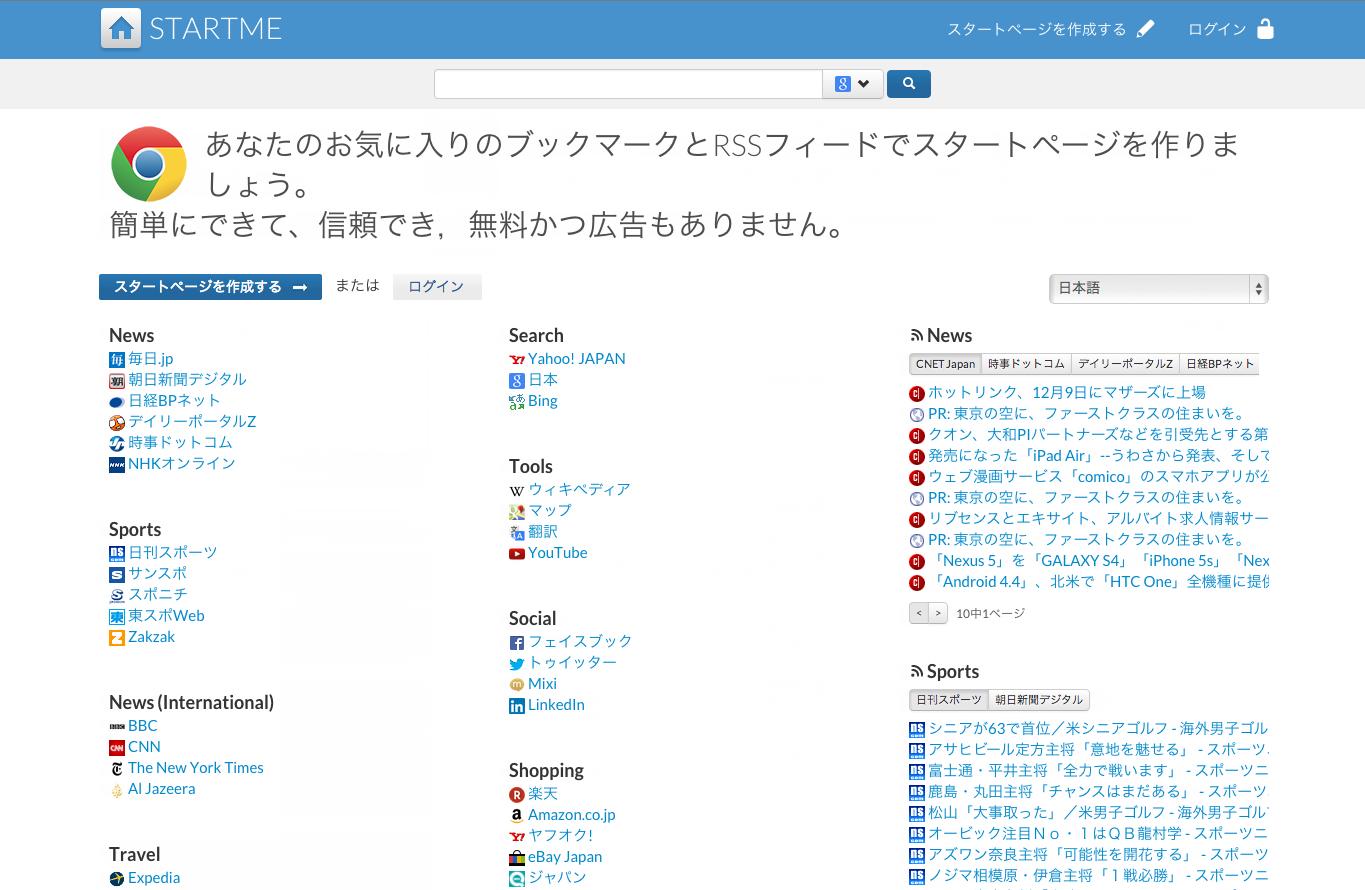Screen dimensions: 1365x890
Task: Open the Al Jazeera link
Action: (162, 789)
